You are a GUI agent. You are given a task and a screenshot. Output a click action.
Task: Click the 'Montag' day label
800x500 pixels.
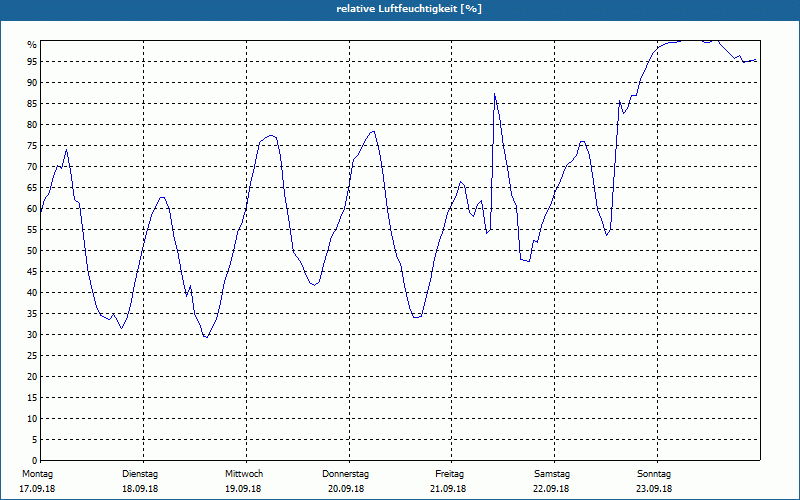click(37, 474)
